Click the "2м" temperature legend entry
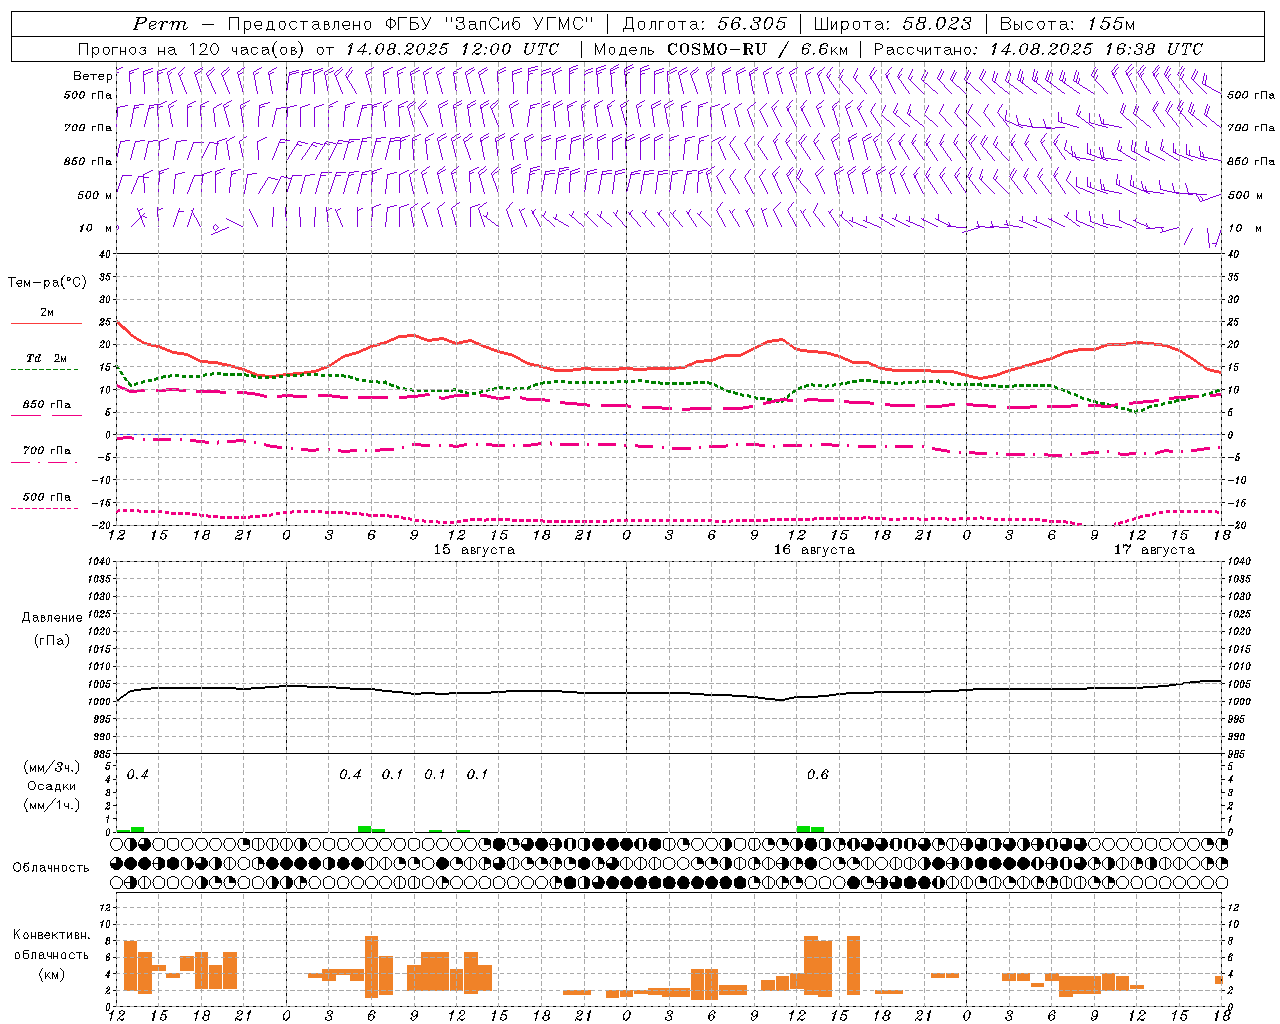The width and height of the screenshot is (1280, 1024). point(47,313)
